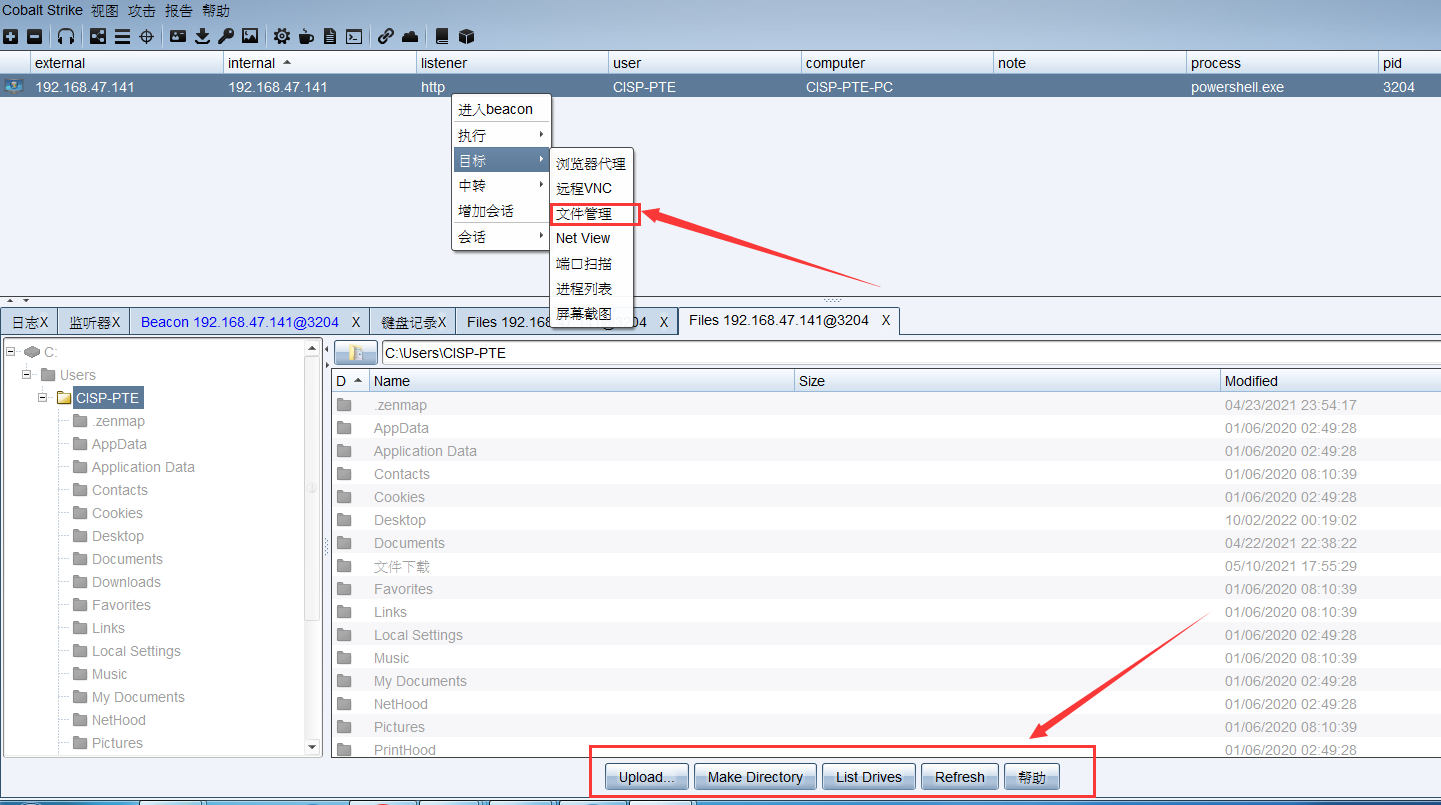The image size is (1441, 805).
Task: Click the Make Directory button
Action: 755,777
